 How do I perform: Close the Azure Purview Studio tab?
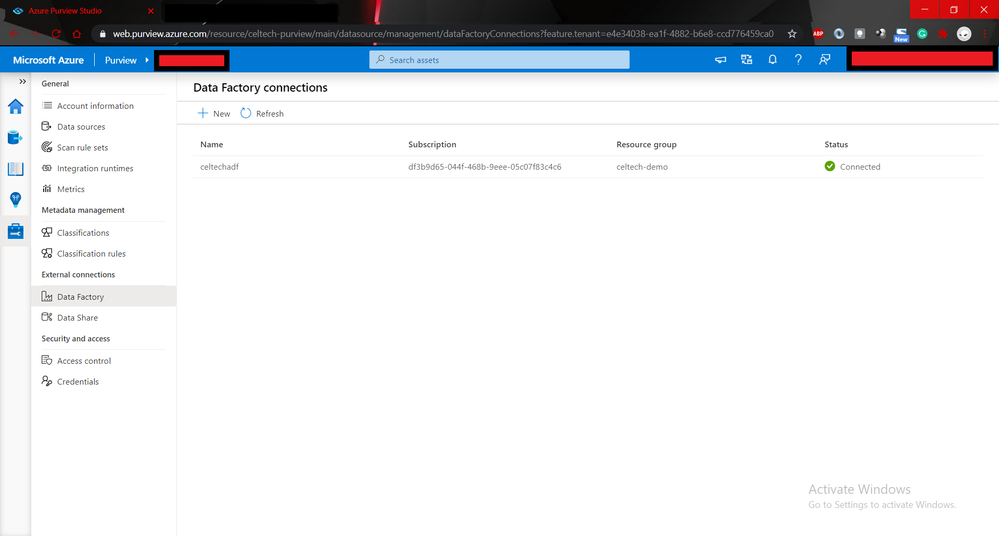[151, 11]
